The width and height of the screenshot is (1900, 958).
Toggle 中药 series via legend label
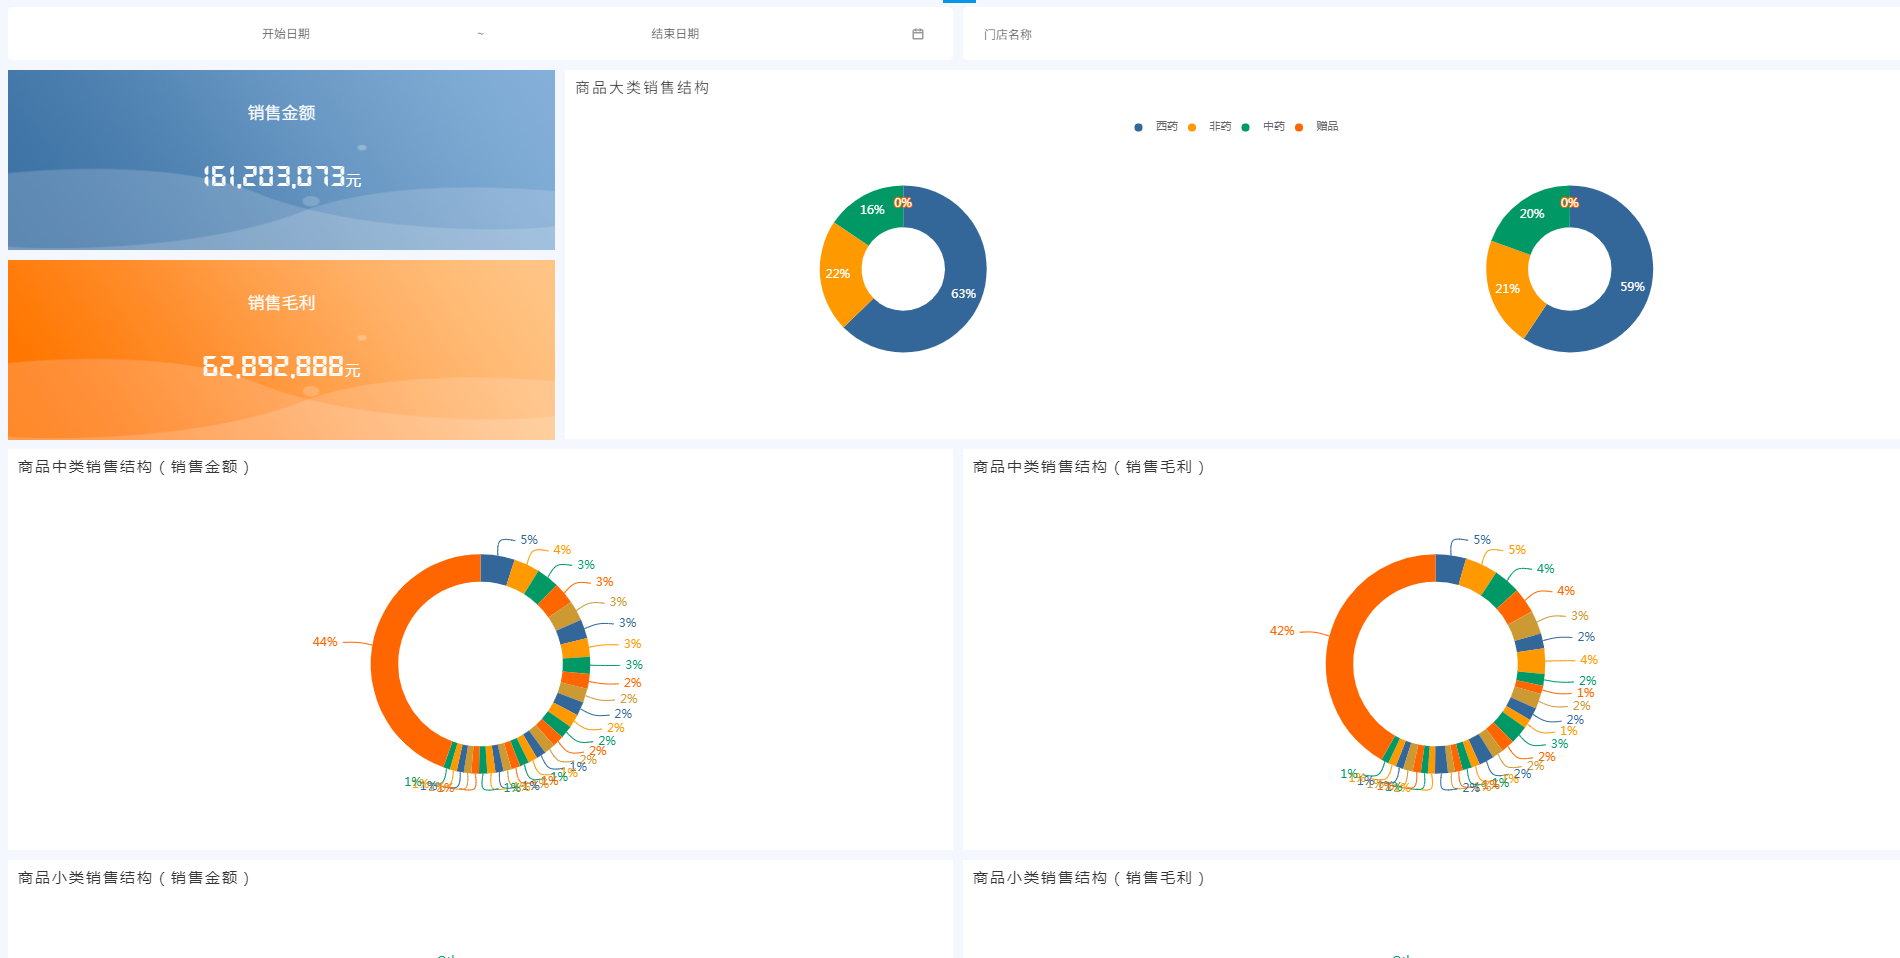coord(1273,126)
